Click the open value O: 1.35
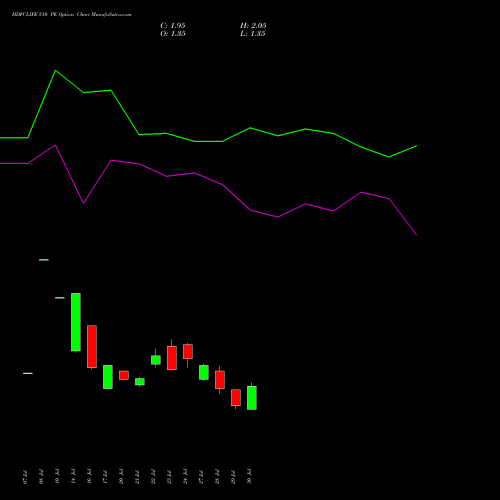This screenshot has height=500, width=500. [x=173, y=34]
